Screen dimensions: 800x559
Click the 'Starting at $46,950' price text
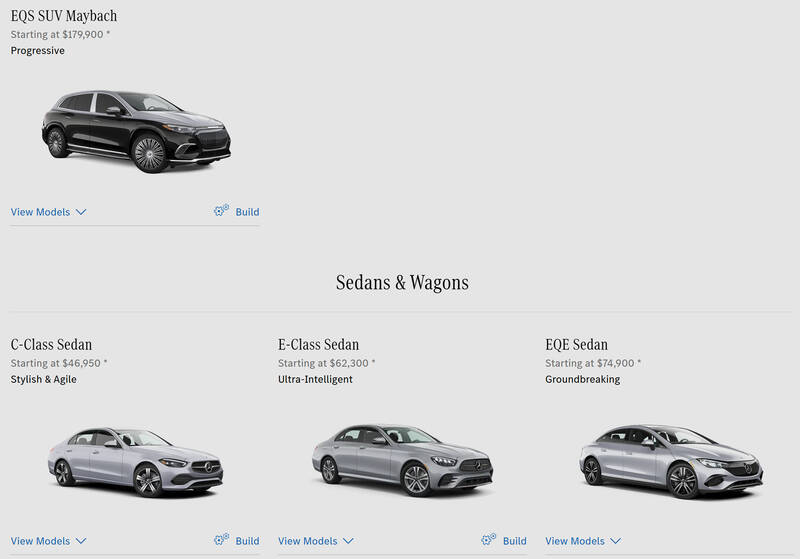(59, 363)
